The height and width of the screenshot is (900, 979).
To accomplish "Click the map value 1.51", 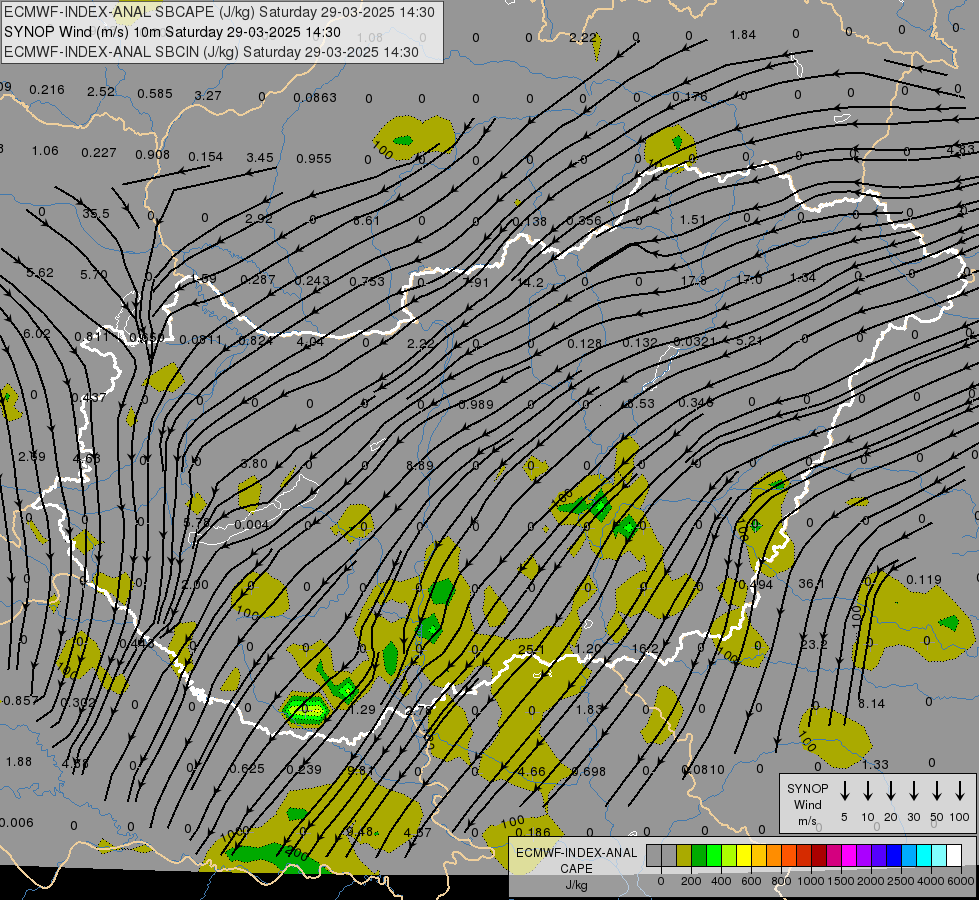I will point(693,220).
